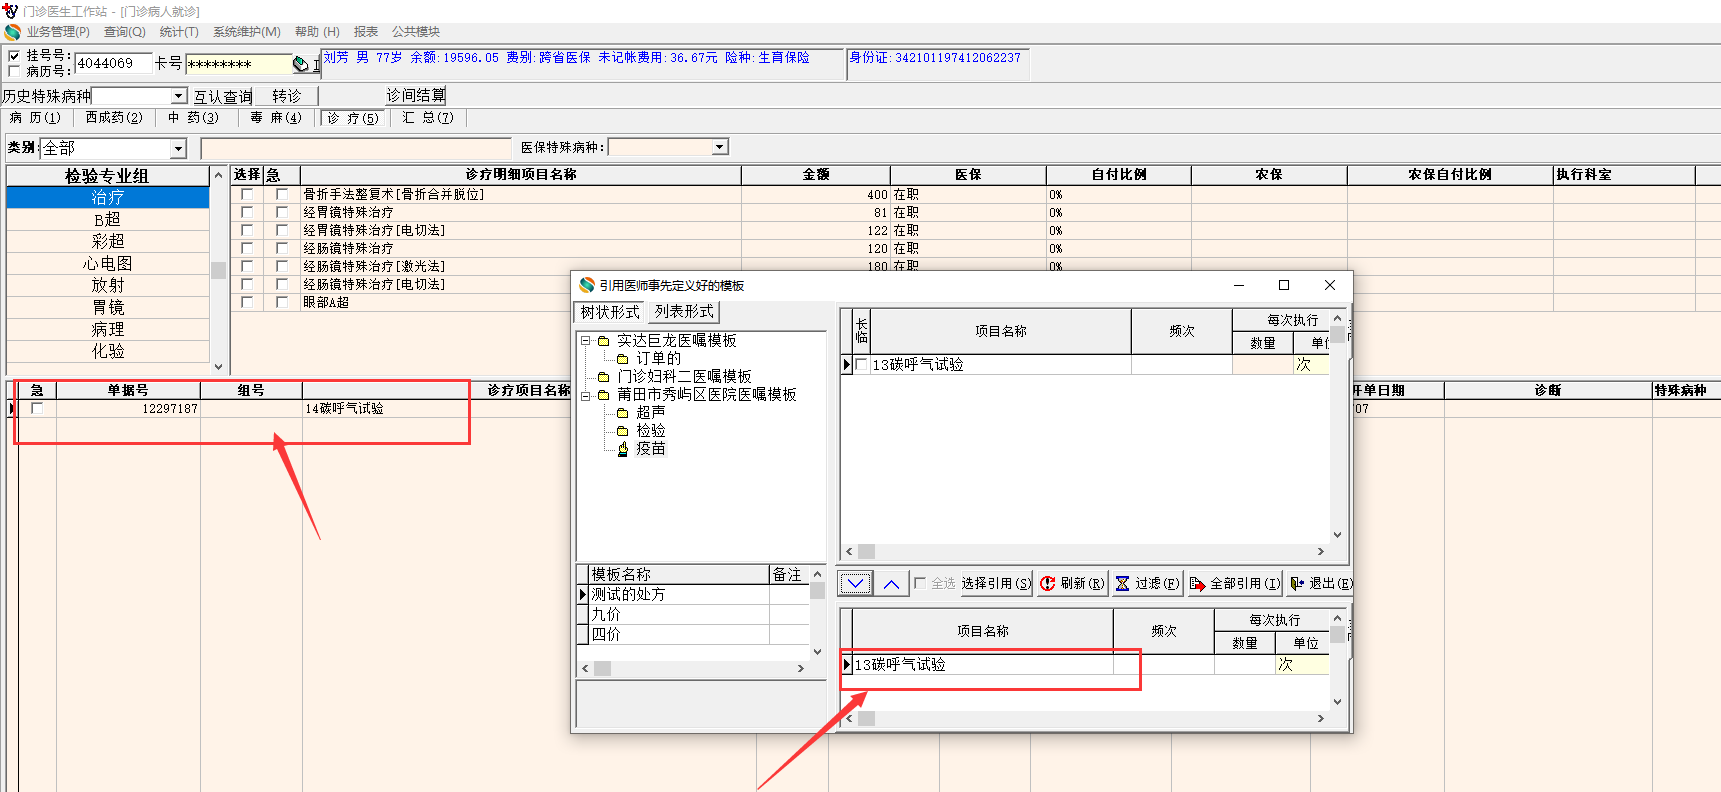Click the 挂号号 field containing 4044069
1721x792 pixels.
coord(113,63)
